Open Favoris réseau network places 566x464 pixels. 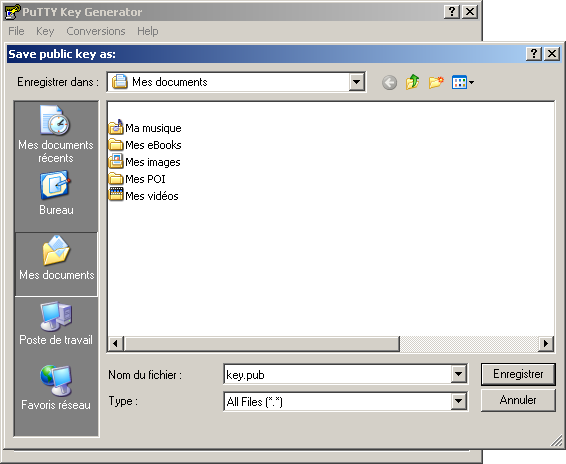(56, 388)
